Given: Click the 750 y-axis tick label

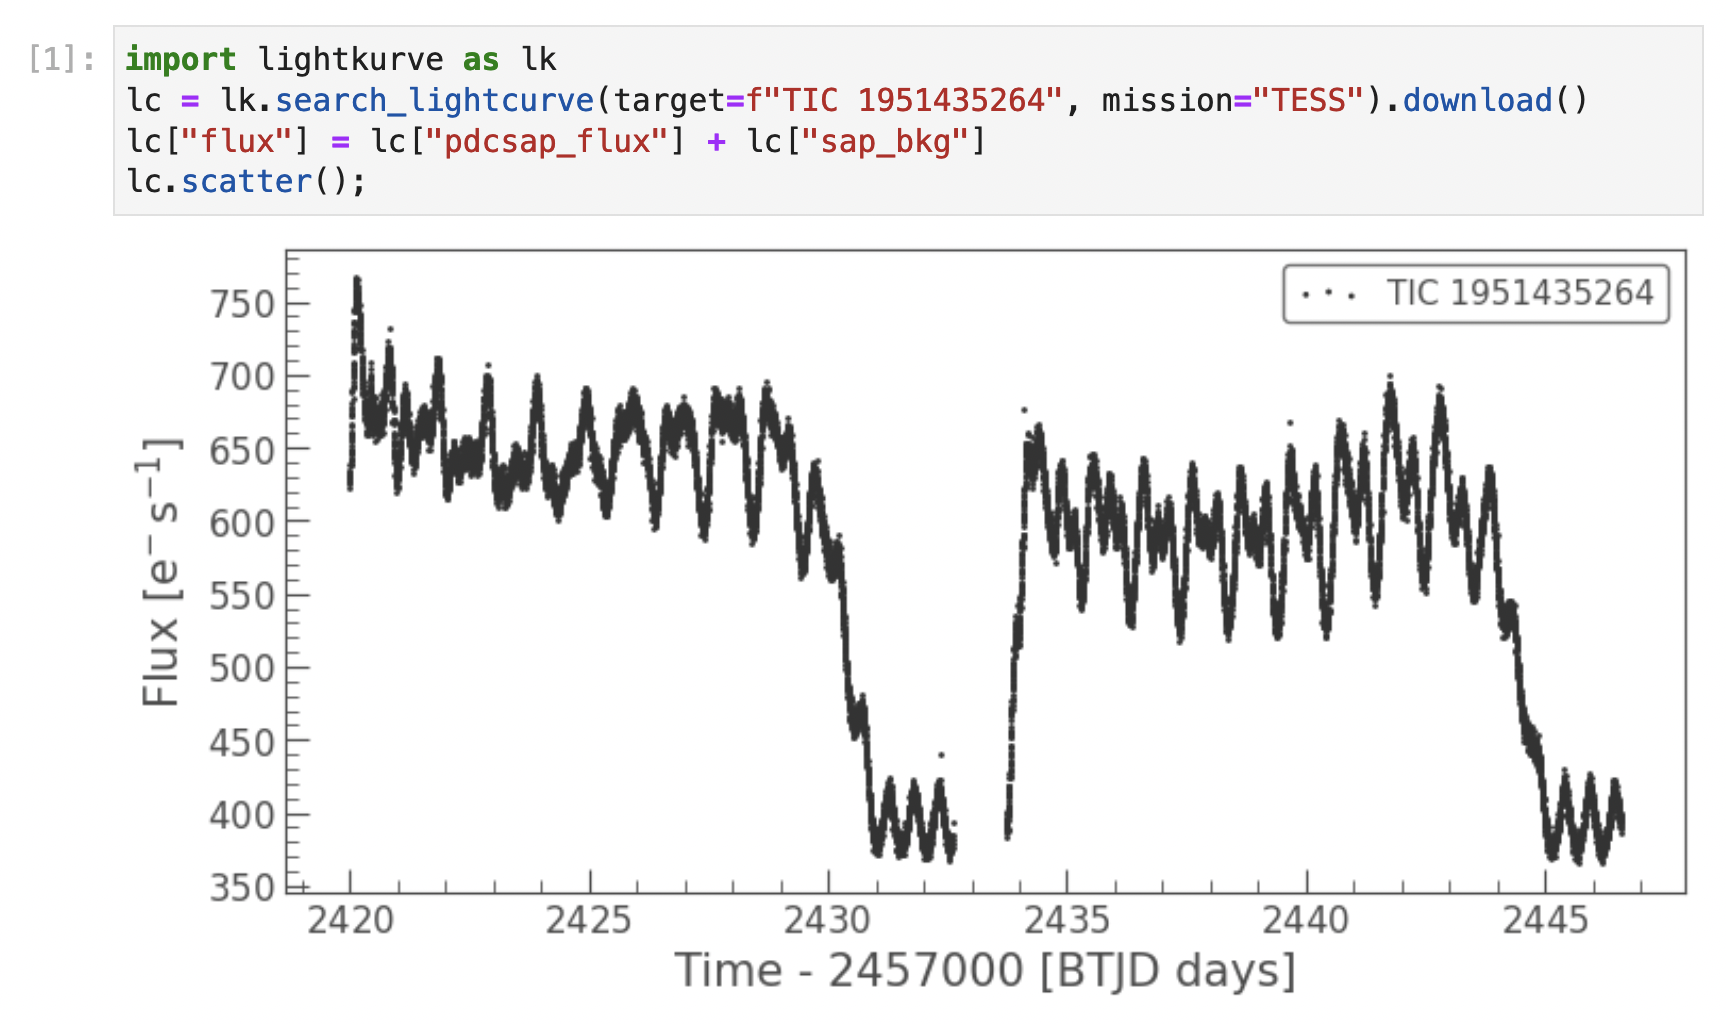Looking at the screenshot, I should [x=242, y=304].
